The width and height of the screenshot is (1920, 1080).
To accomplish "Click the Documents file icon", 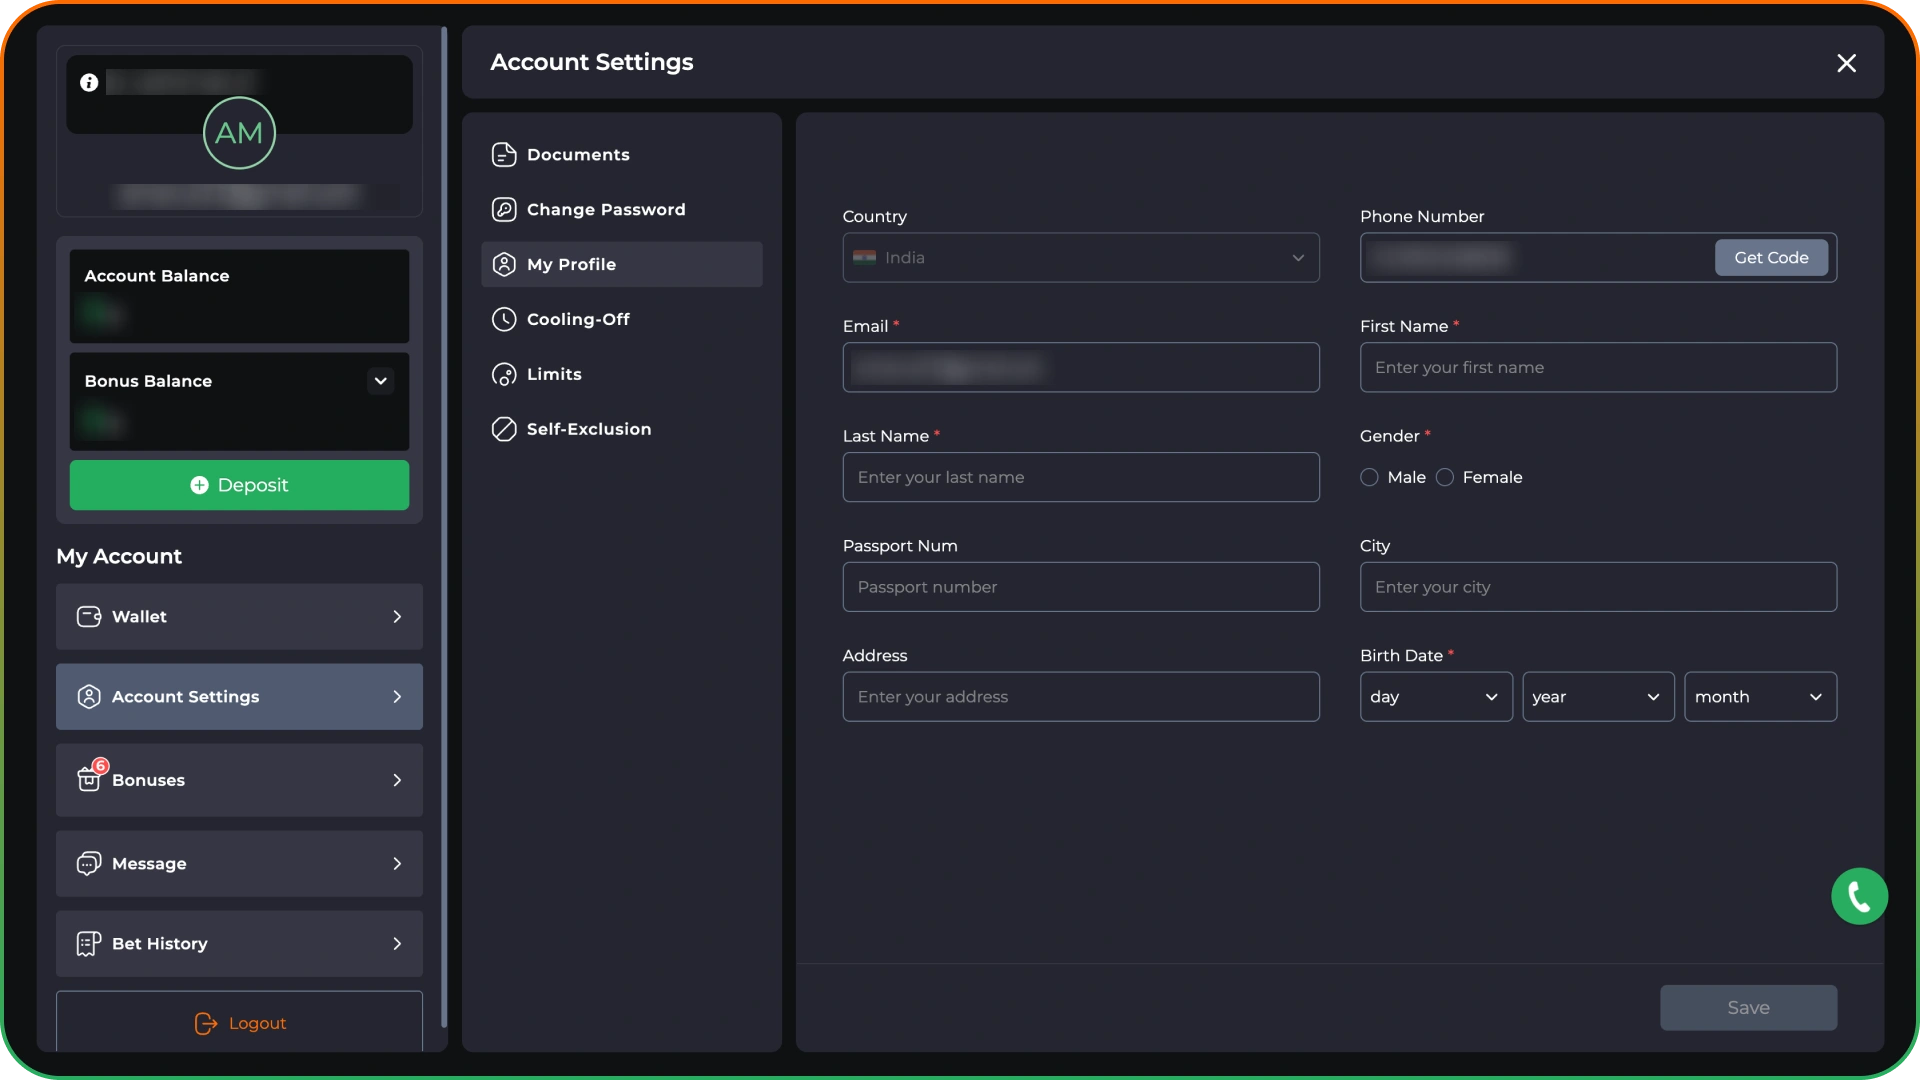I will (x=504, y=155).
